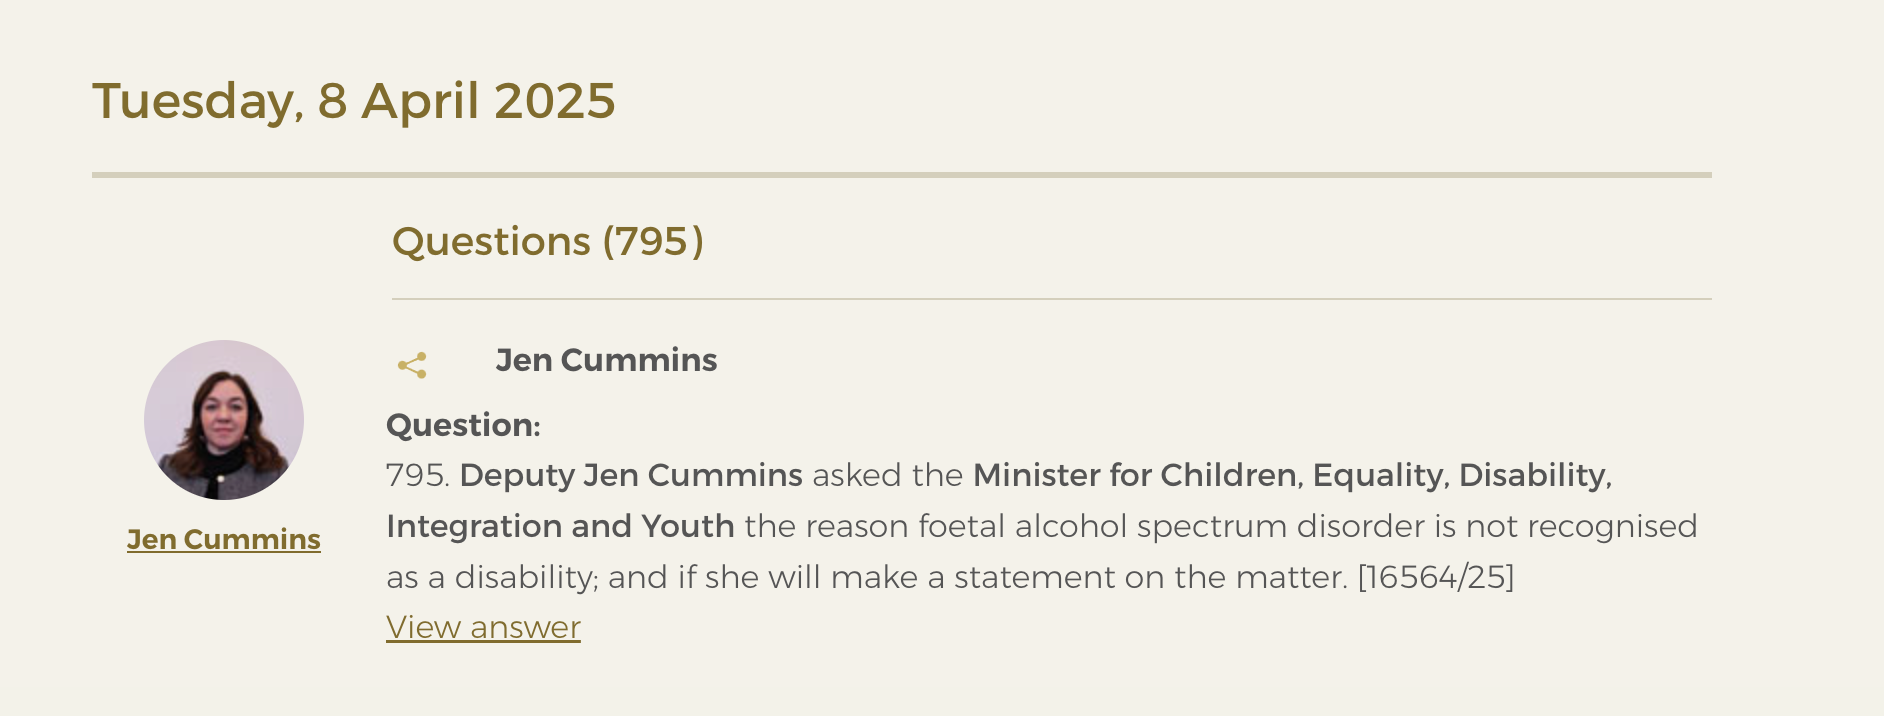The width and height of the screenshot is (1884, 716).
Task: Click the Tuesday, 8 April 2025 heading
Action: [354, 101]
